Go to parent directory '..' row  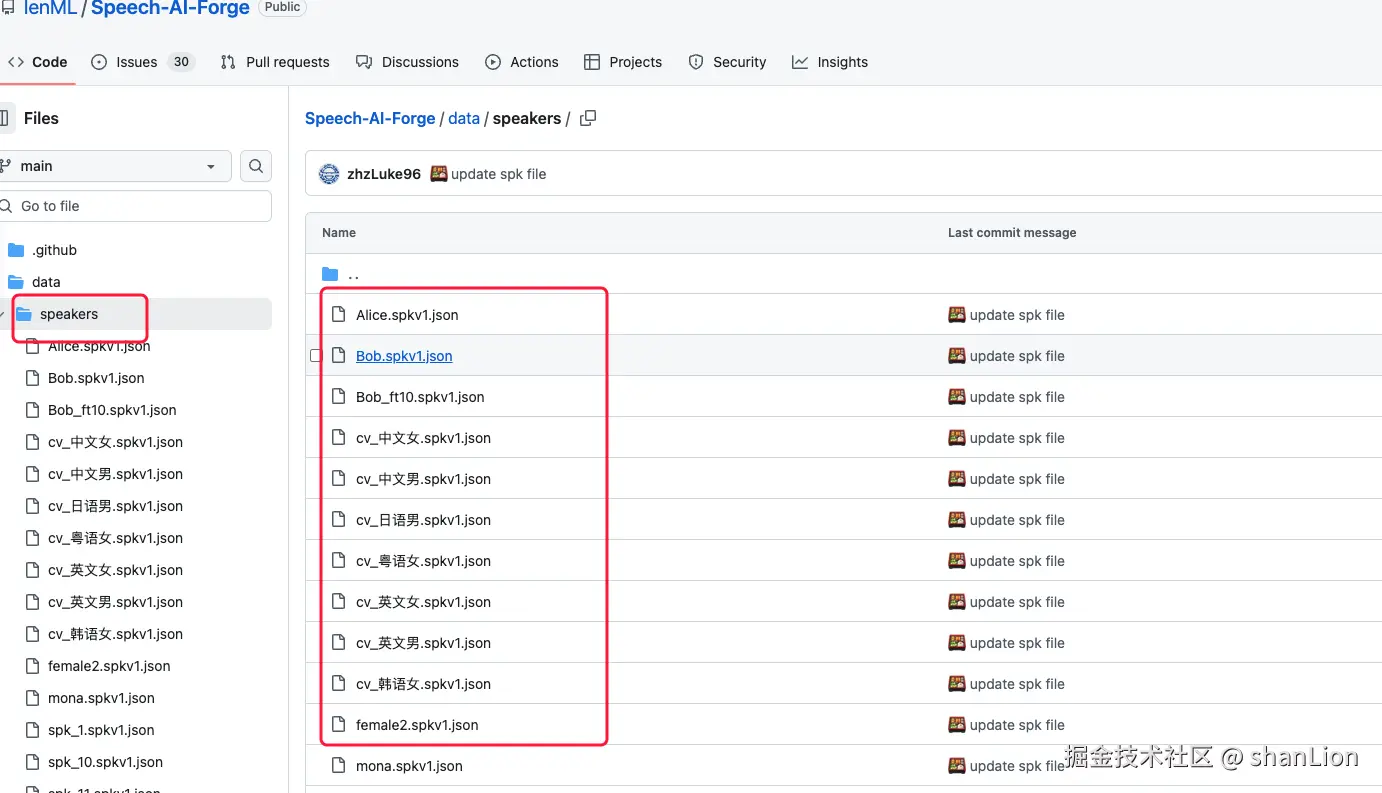click(353, 274)
